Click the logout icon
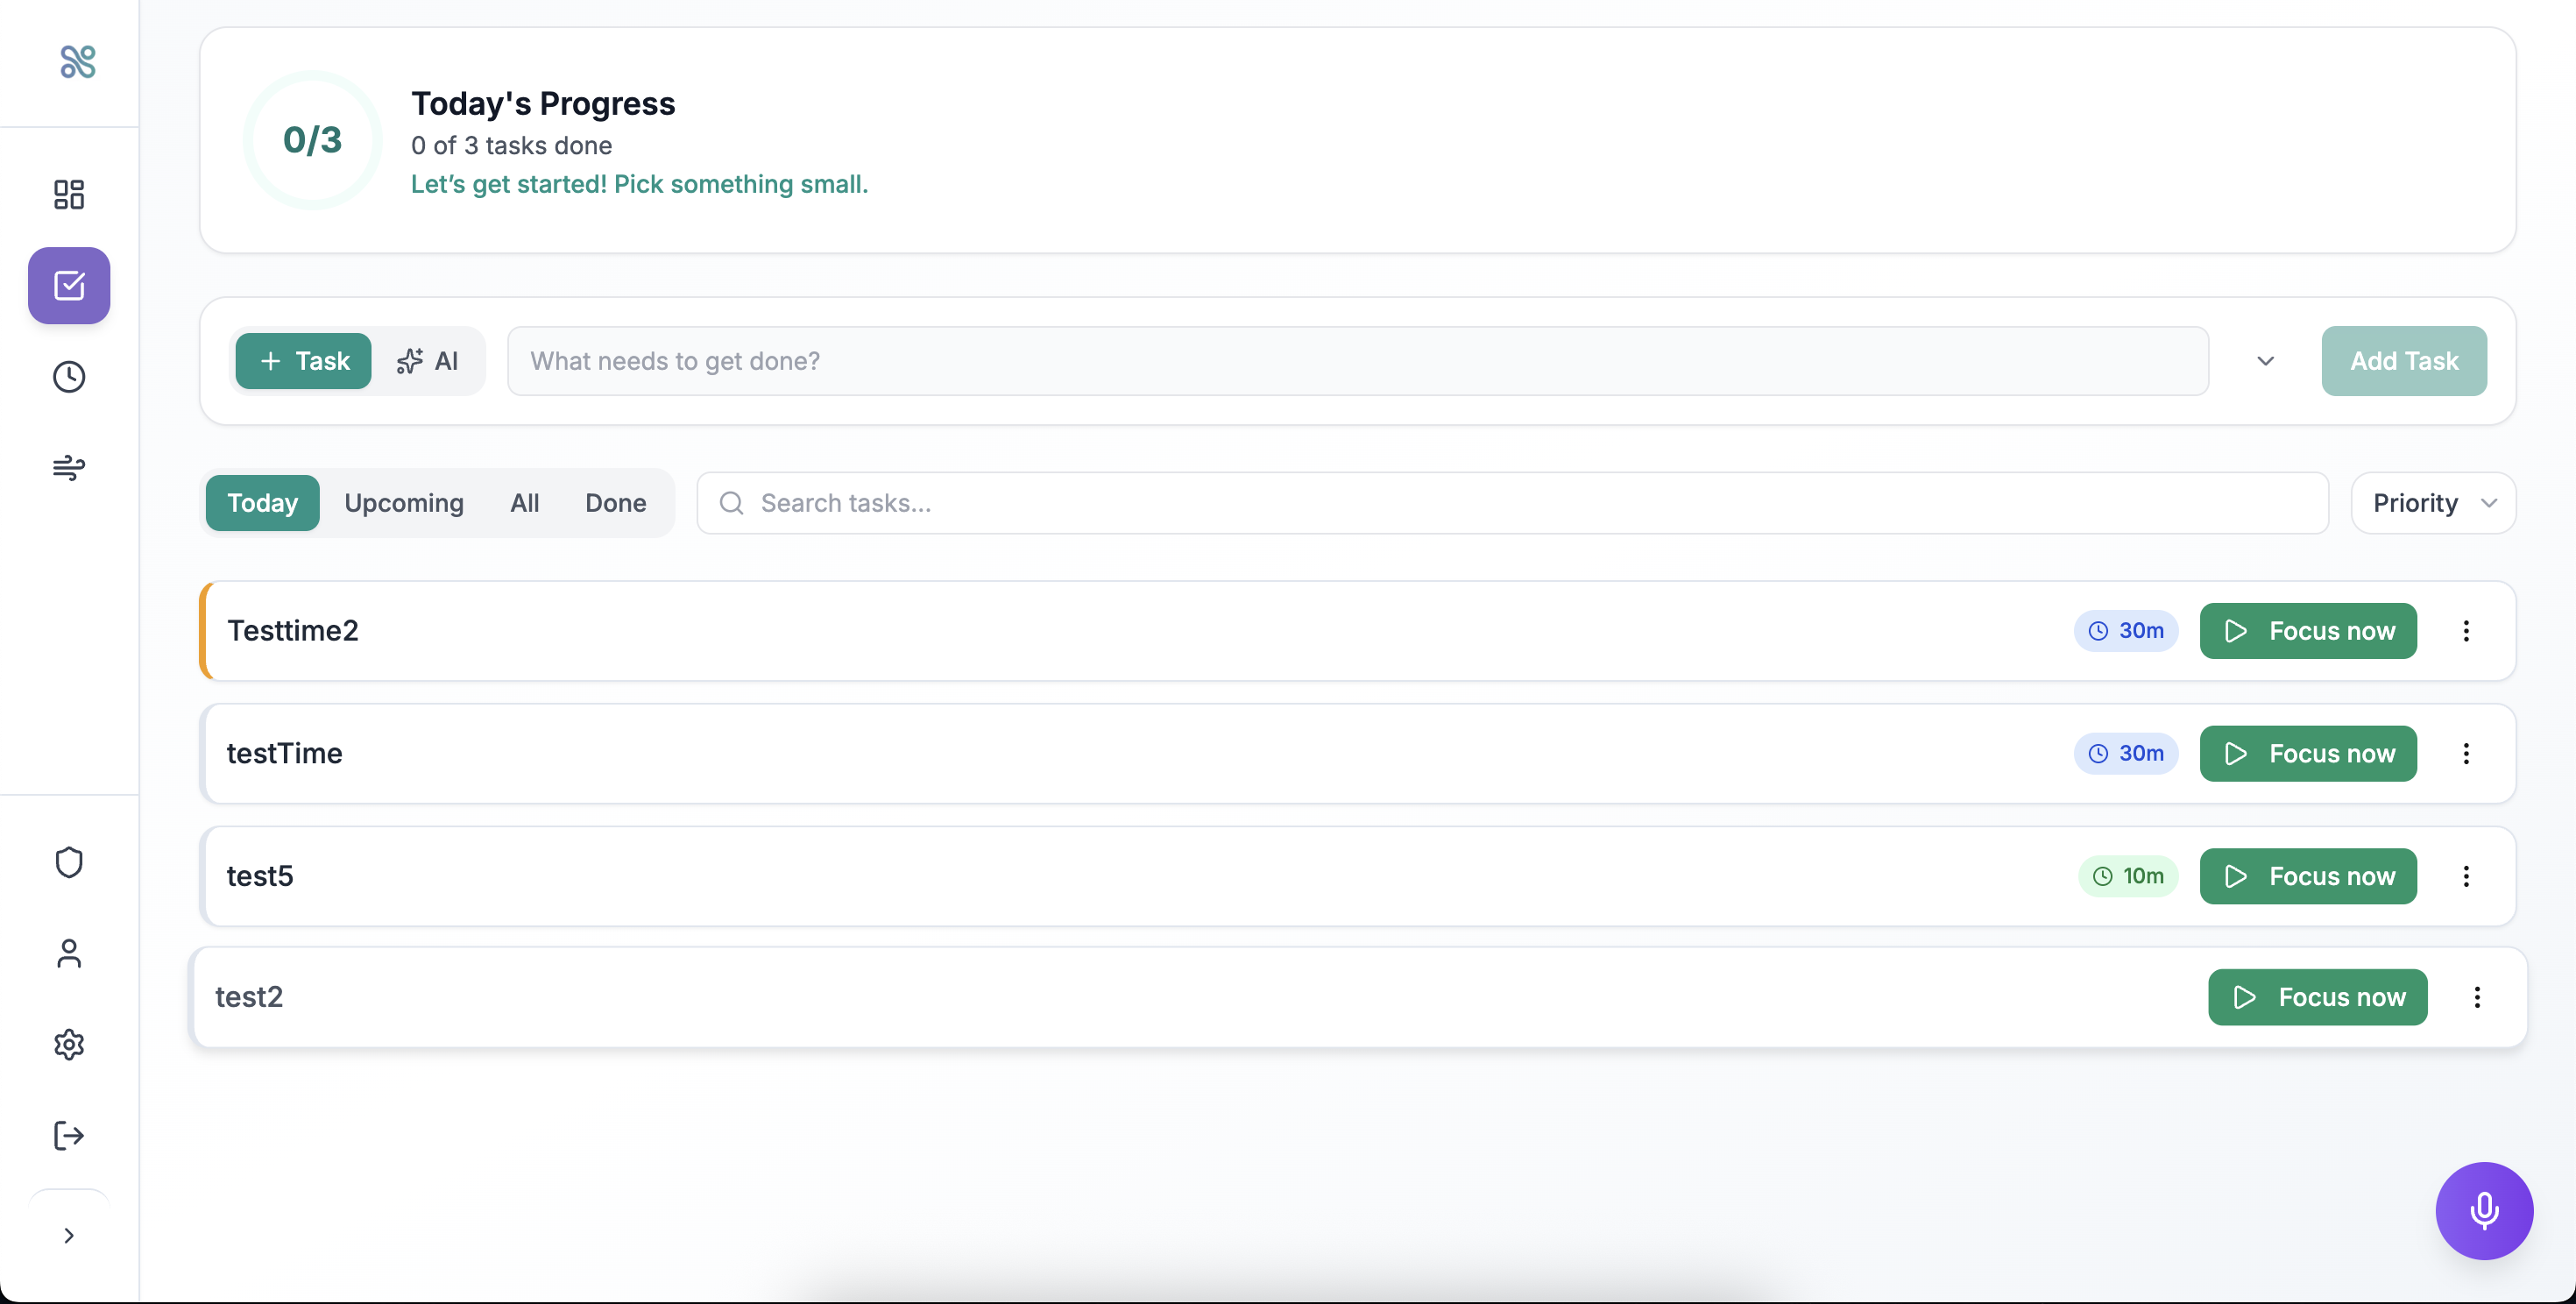 [68, 1136]
